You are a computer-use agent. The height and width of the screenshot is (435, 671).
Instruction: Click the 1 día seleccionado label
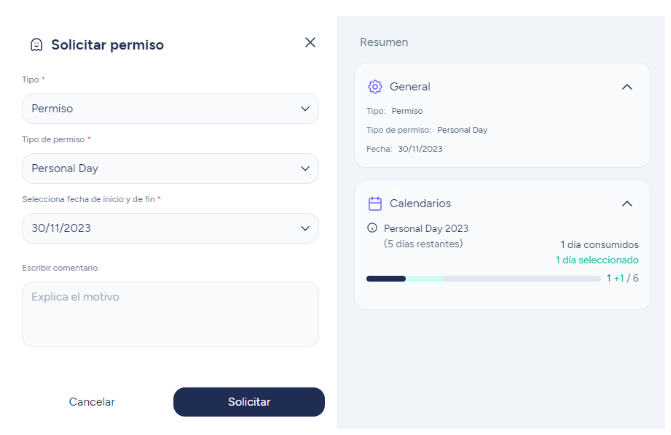point(597,260)
